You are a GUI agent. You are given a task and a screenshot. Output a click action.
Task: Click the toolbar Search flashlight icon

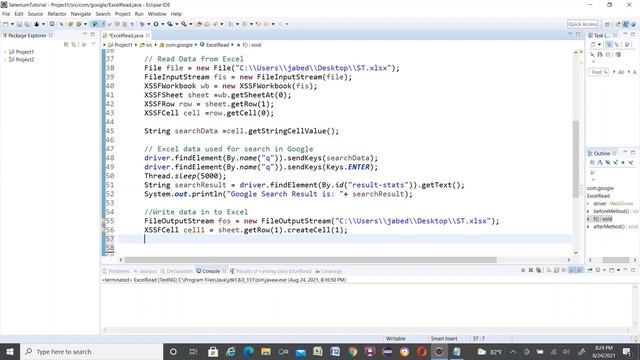click(x=215, y=24)
